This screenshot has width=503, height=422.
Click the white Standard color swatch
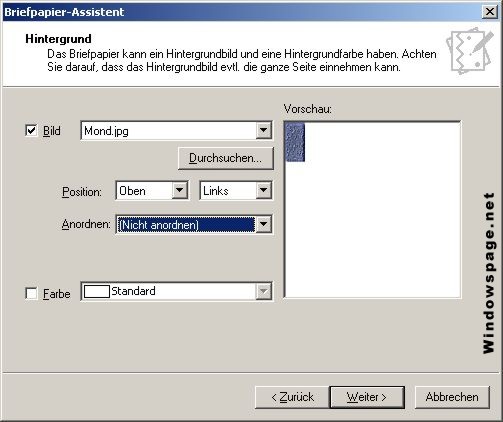(x=97, y=292)
